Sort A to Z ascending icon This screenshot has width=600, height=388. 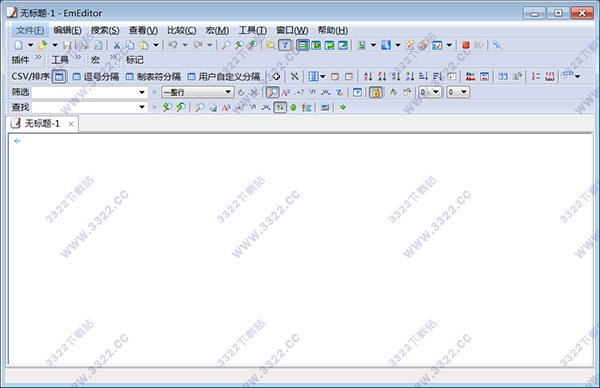click(x=368, y=77)
